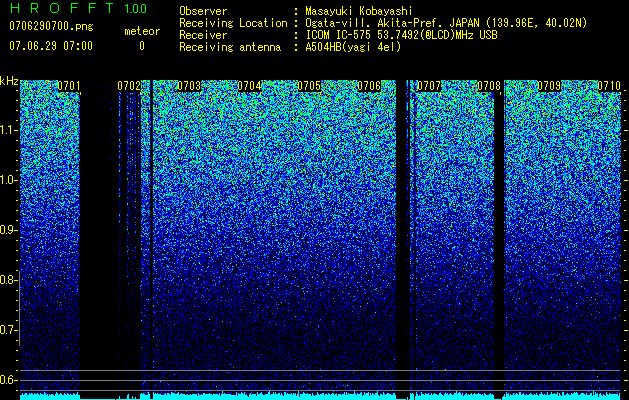Click the 0707 time marker
Viewport: 629px width, 400px height.
pos(429,86)
